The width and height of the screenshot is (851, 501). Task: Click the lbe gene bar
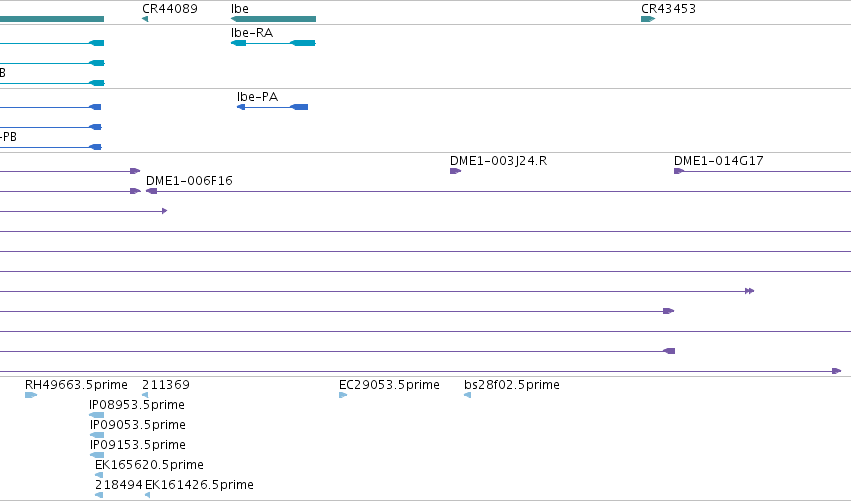(x=273, y=19)
